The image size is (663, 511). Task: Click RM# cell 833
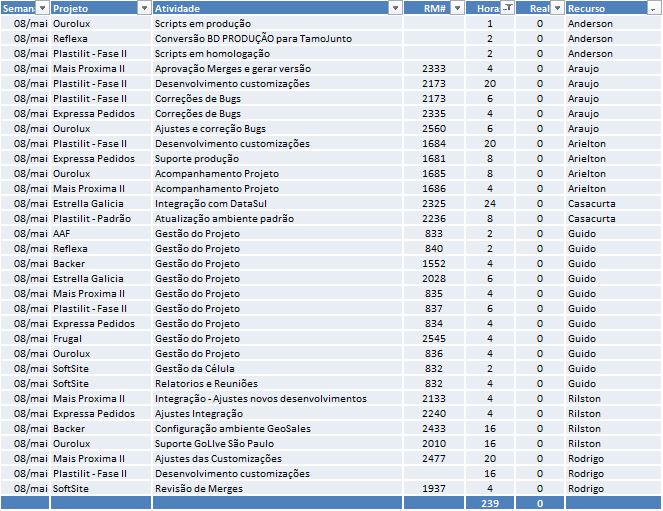click(x=434, y=233)
